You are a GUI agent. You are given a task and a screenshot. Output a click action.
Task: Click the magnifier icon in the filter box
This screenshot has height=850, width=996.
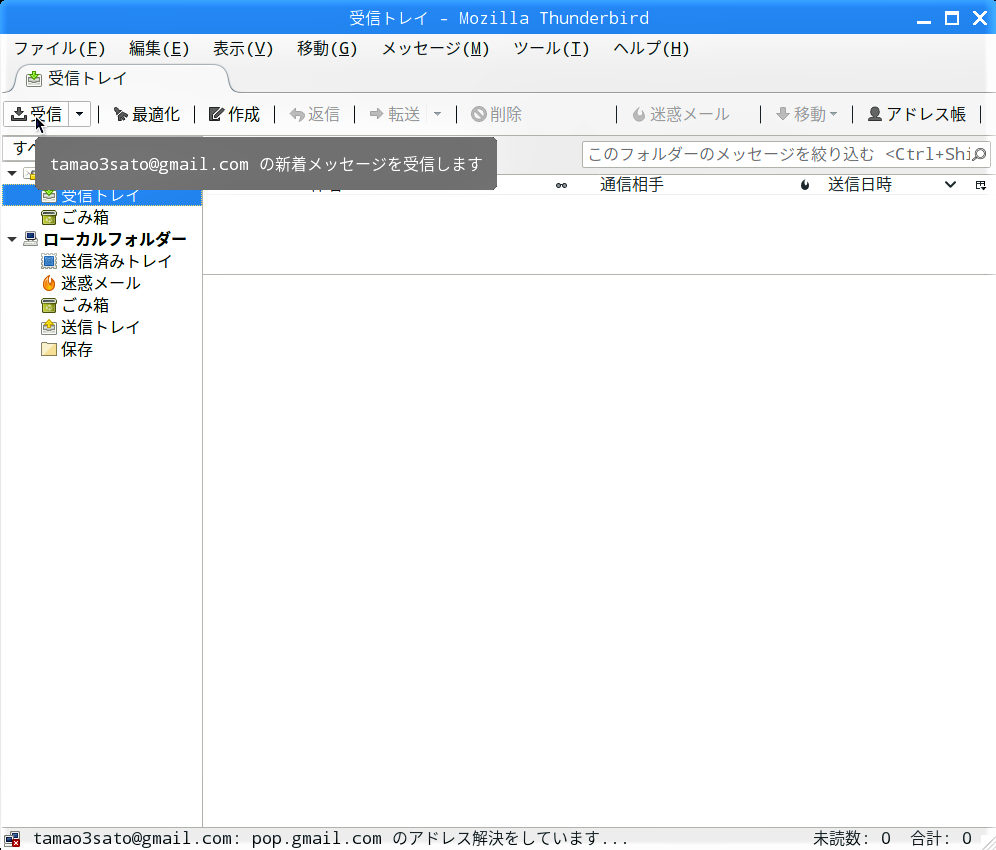coord(979,154)
